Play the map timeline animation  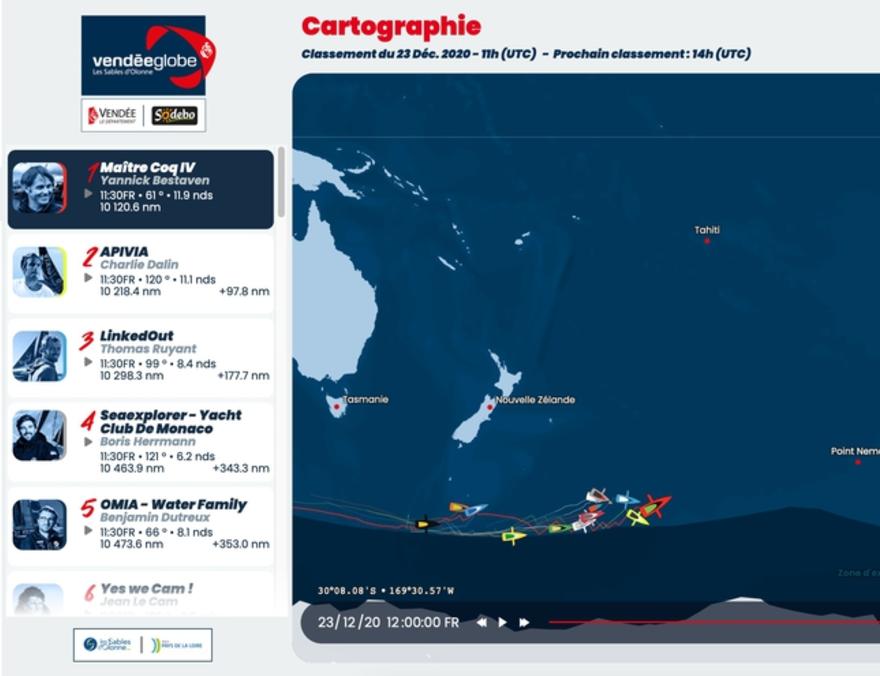503,622
